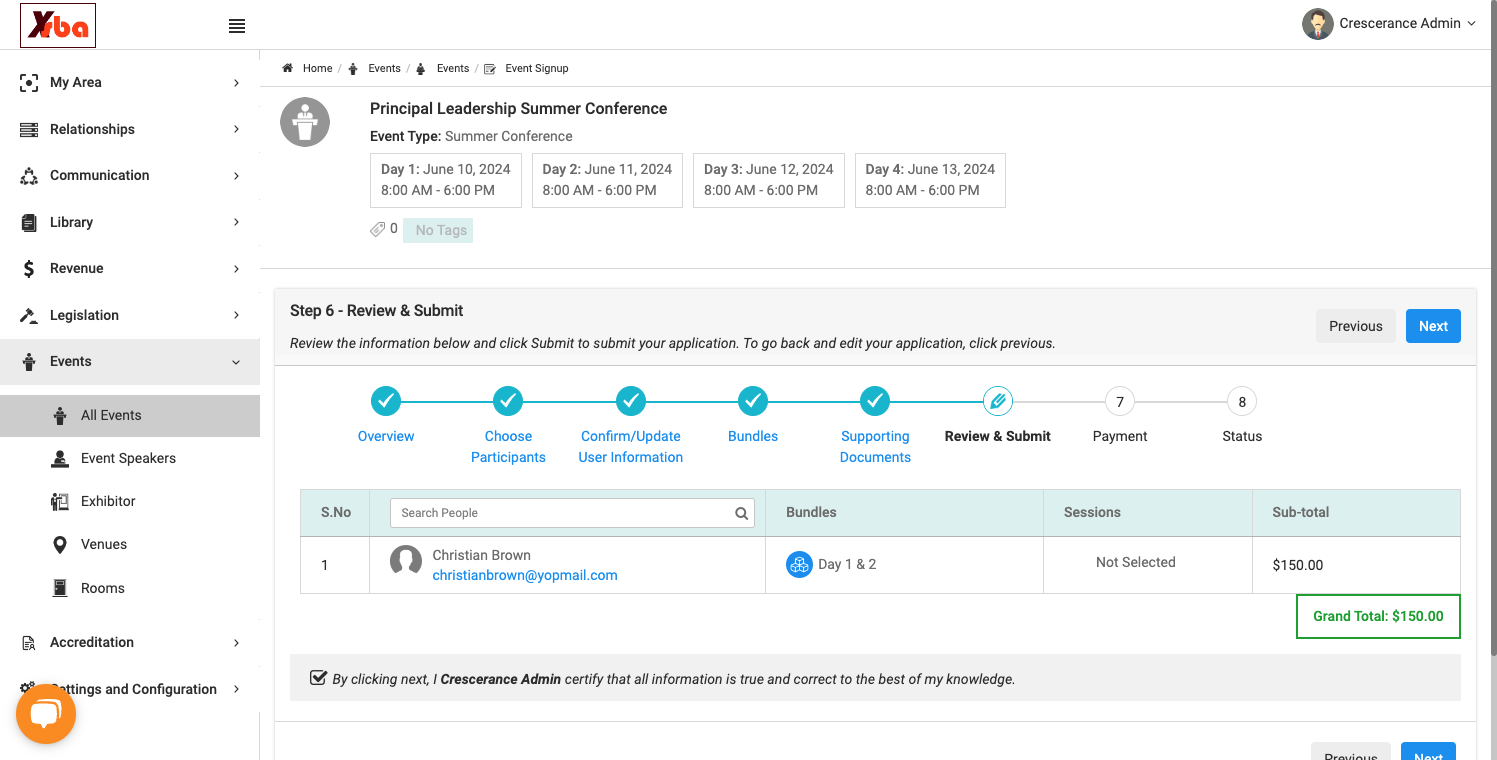
Task: Click the Bundles step checkmark circle
Action: pos(753,402)
